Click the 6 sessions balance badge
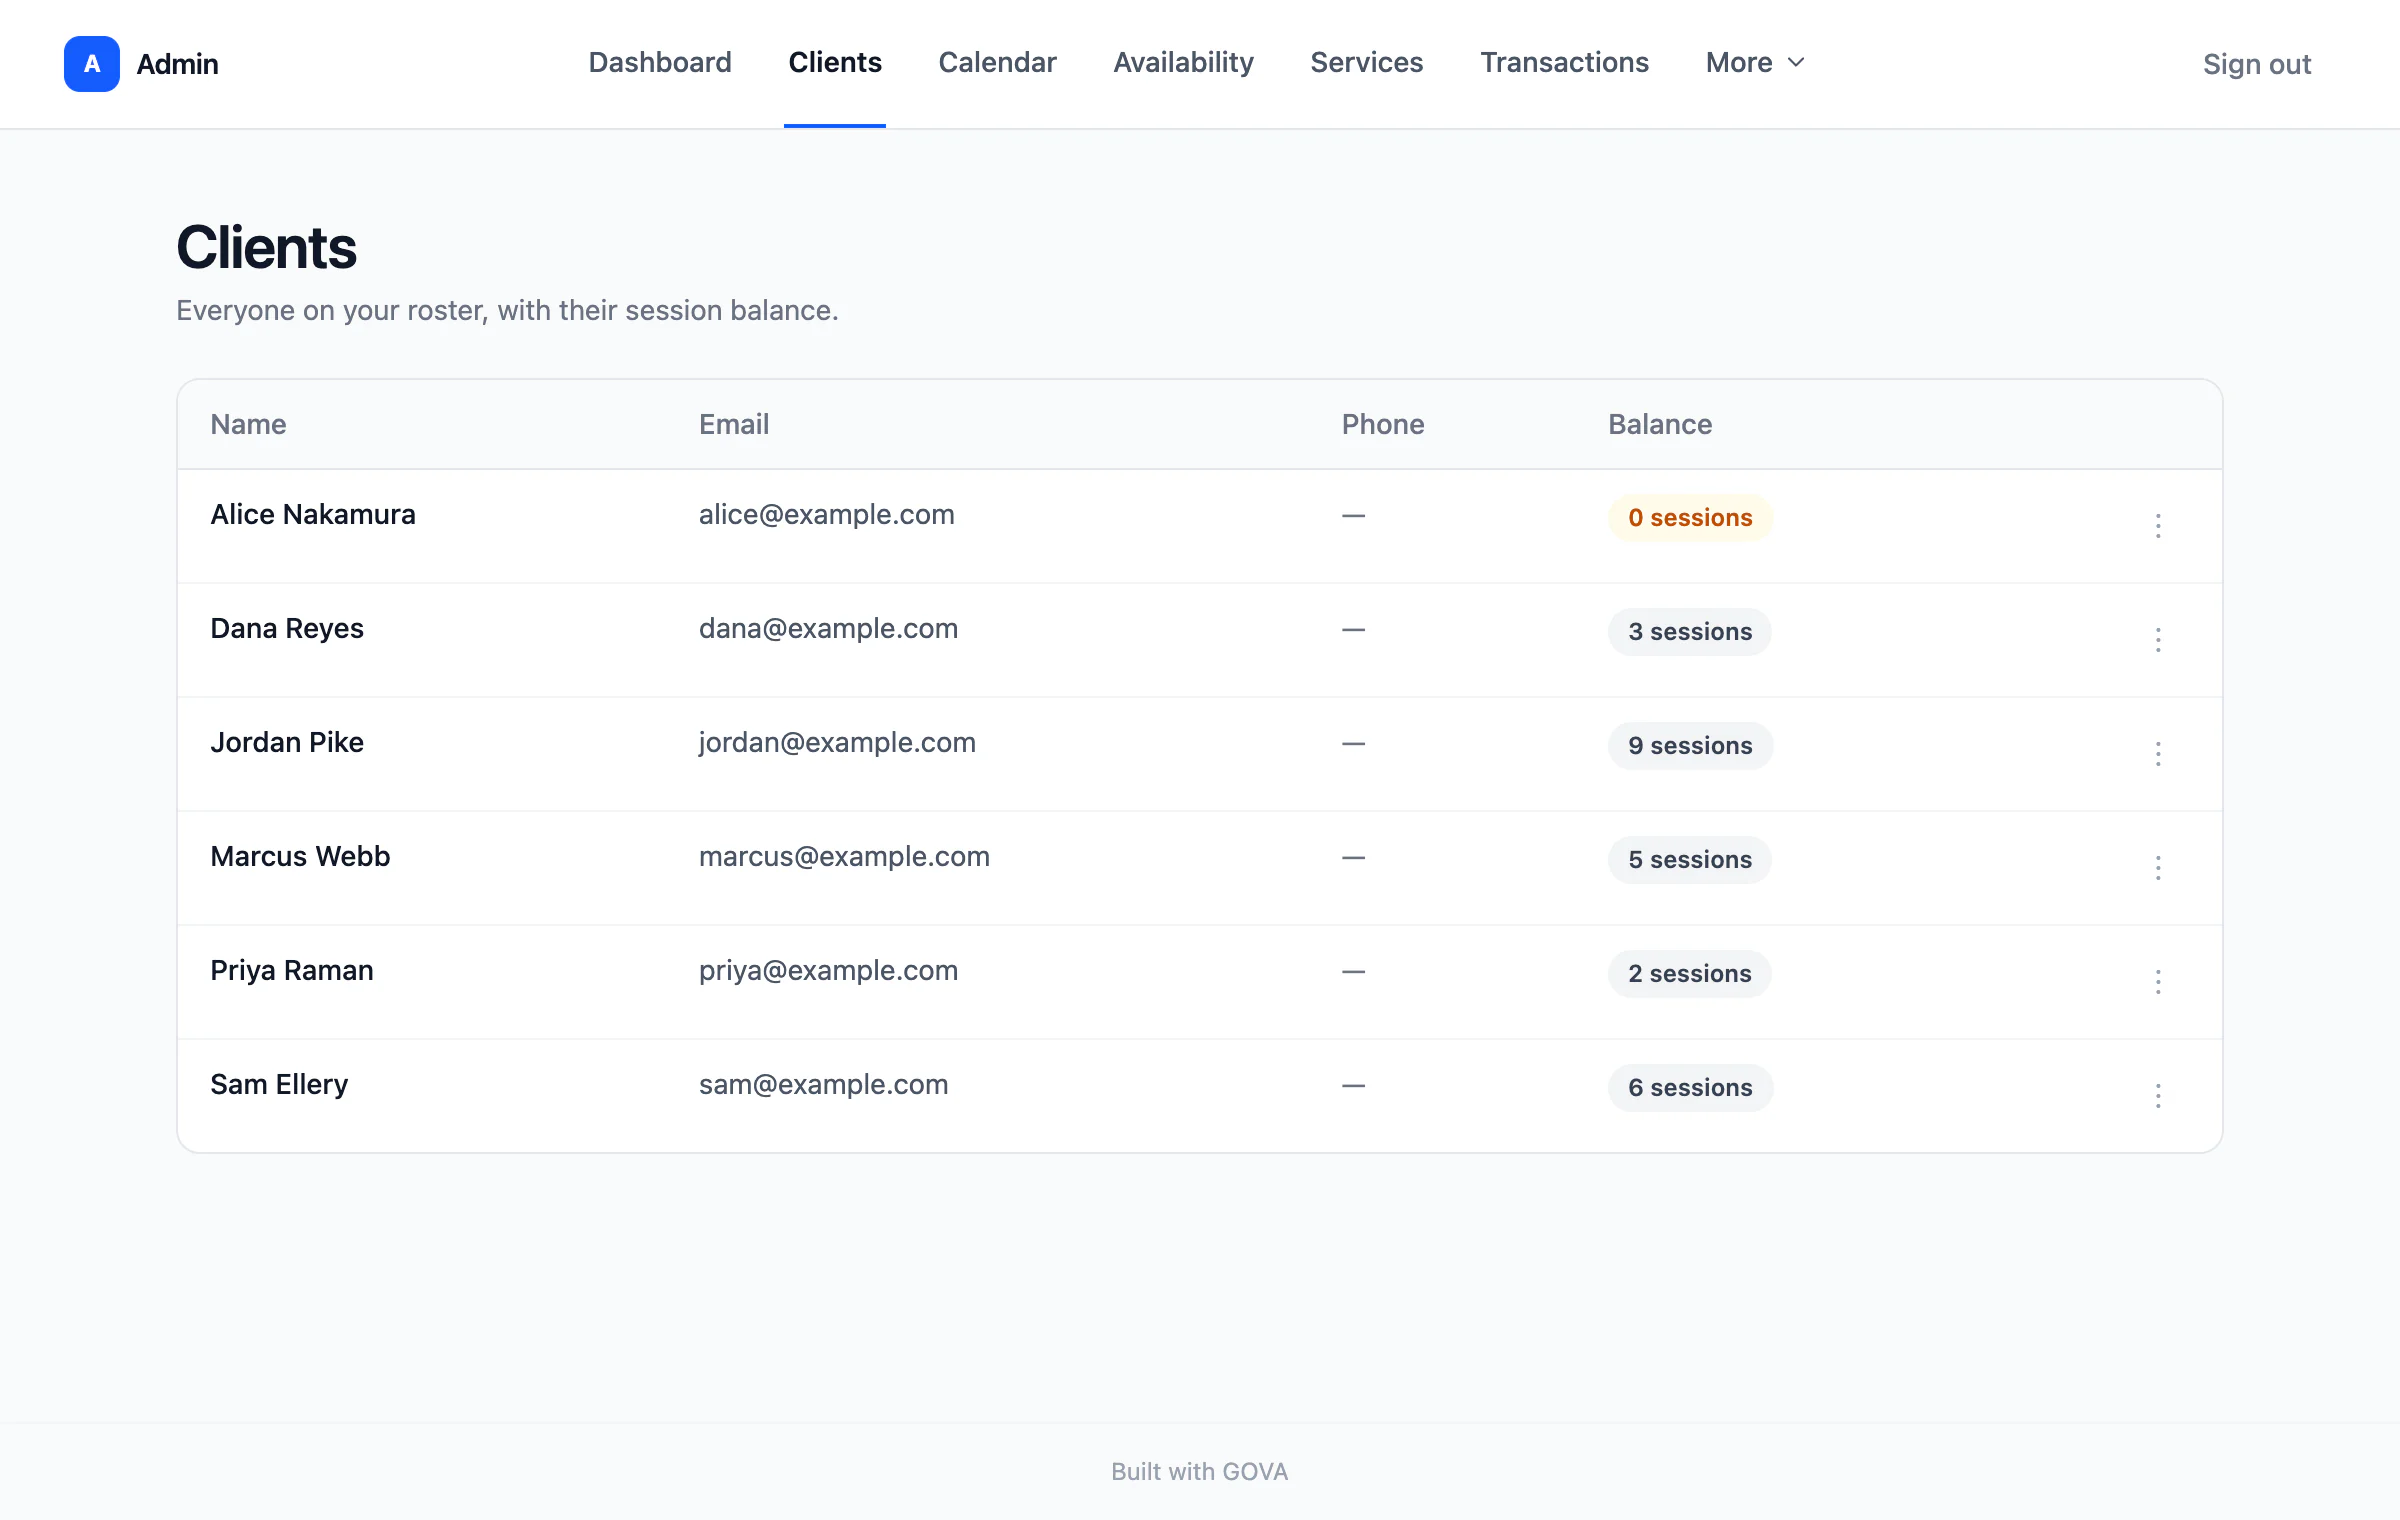Screen dimensions: 2400x1520 coord(1690,1087)
